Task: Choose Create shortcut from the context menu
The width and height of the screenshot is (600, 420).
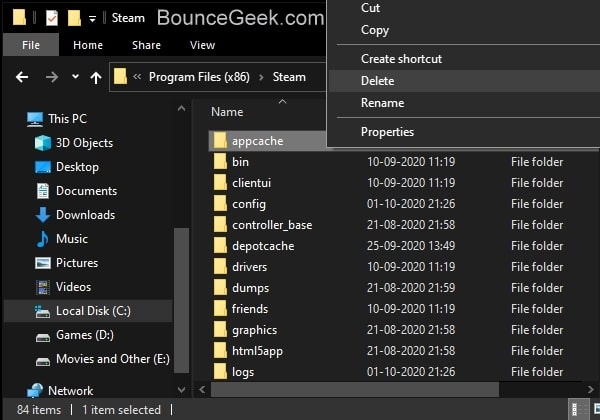Action: coord(464,59)
